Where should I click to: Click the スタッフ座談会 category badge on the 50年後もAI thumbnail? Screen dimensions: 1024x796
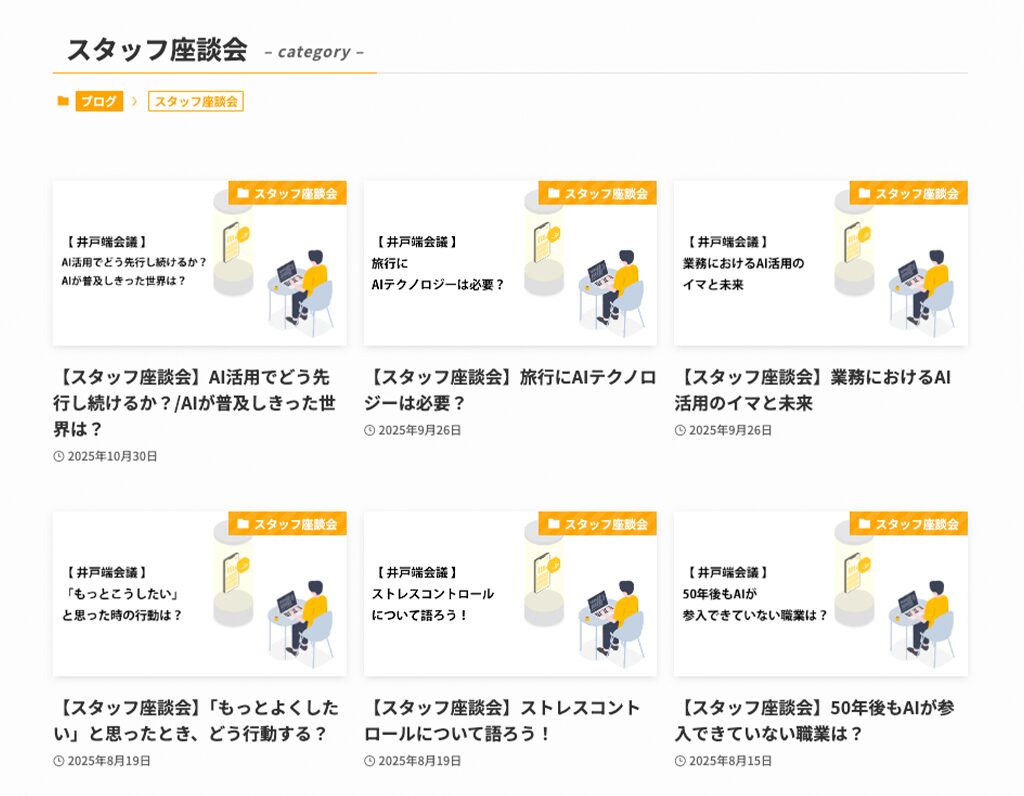[x=909, y=524]
